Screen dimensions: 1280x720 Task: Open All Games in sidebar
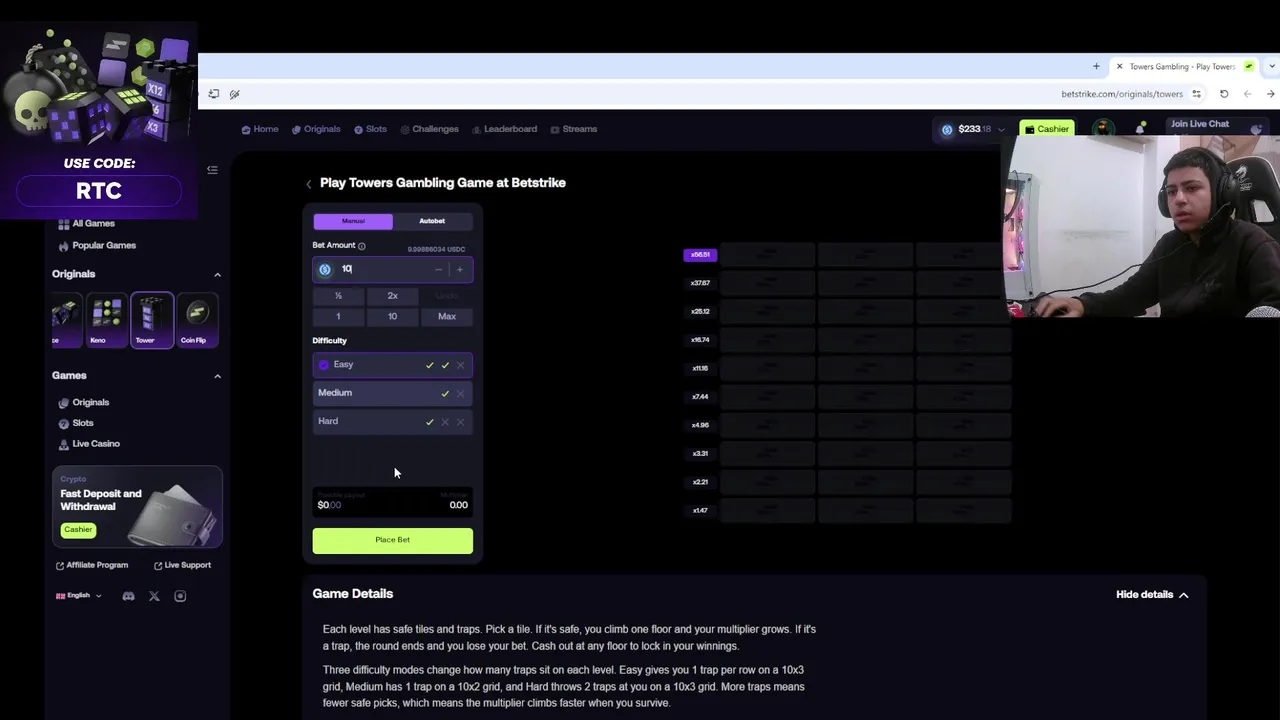pyautogui.click(x=86, y=224)
